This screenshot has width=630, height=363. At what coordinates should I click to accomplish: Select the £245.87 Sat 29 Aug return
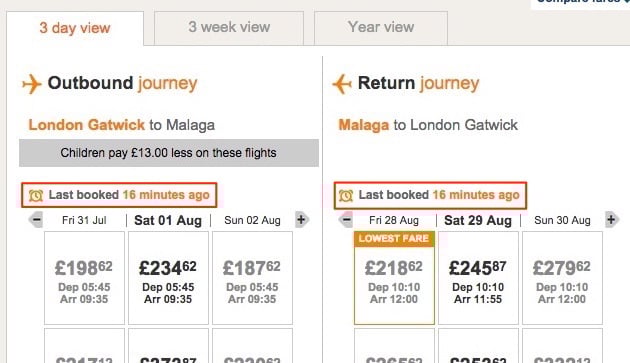[478, 278]
